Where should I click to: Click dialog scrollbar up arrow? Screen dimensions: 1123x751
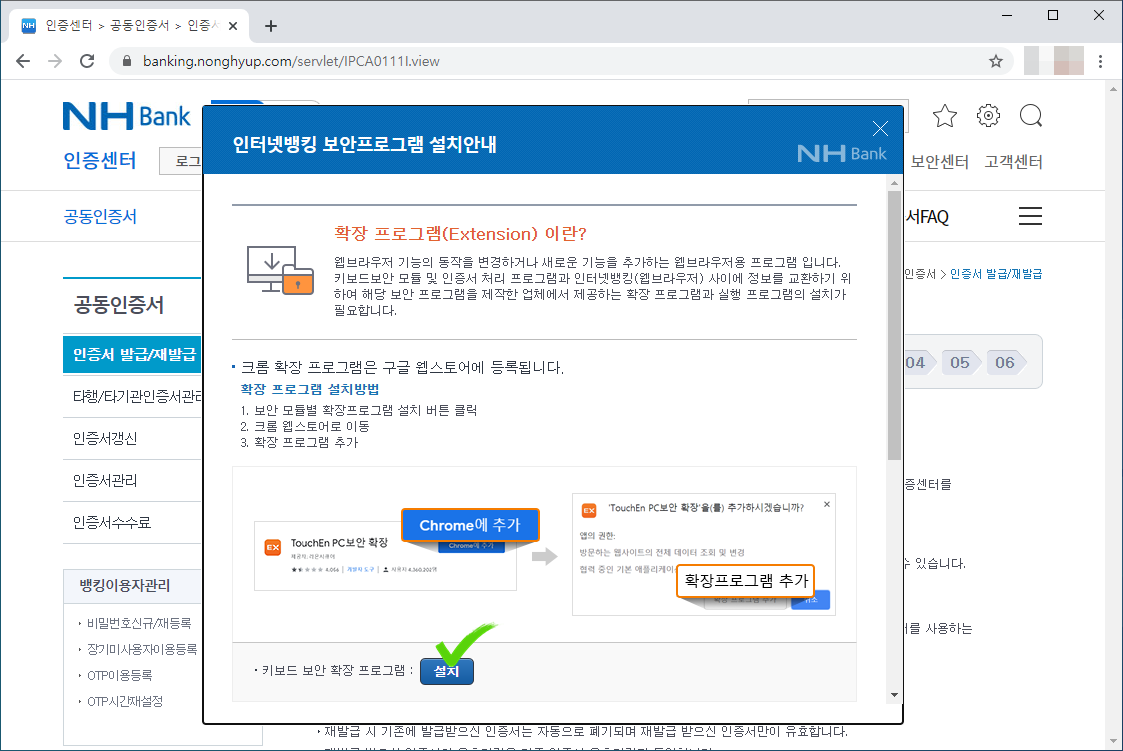point(894,183)
